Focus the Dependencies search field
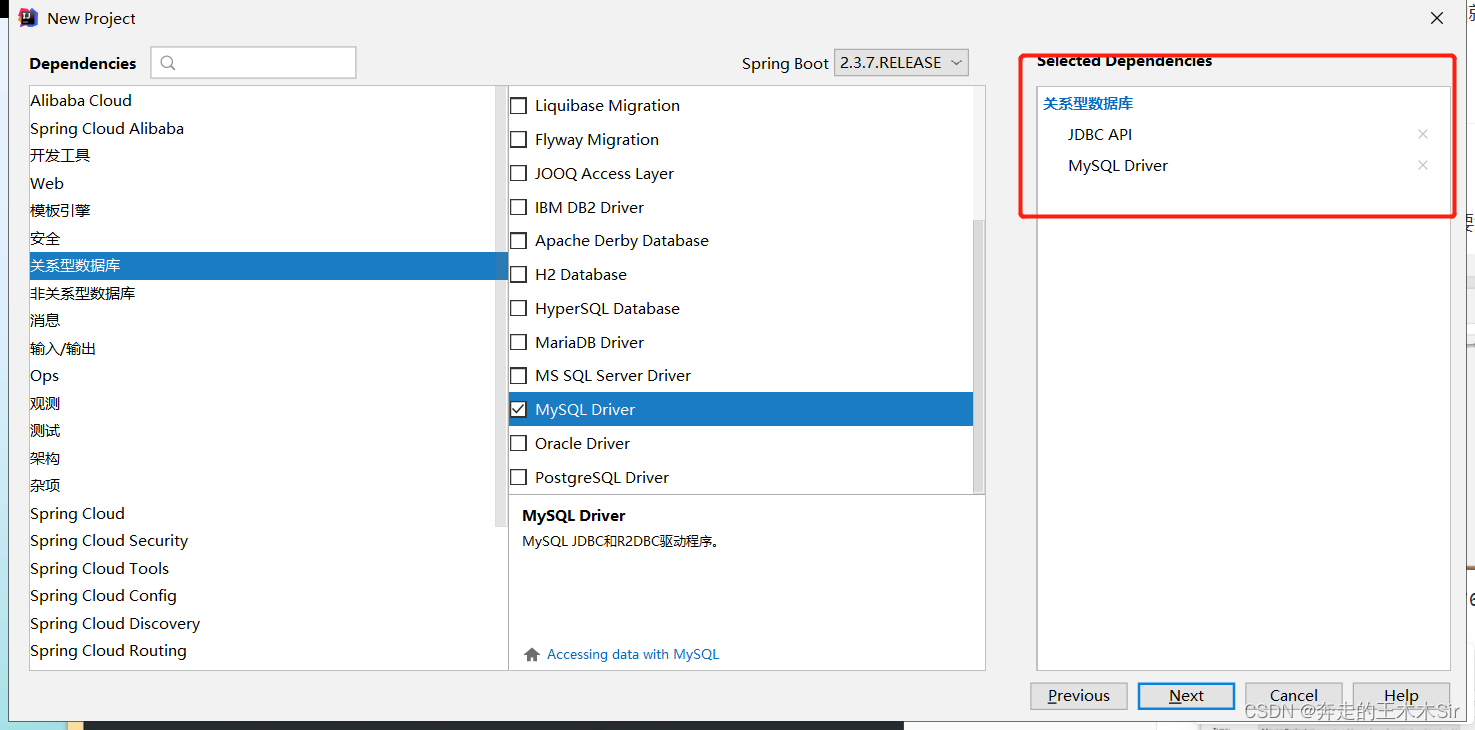The width and height of the screenshot is (1475, 730). (x=253, y=63)
